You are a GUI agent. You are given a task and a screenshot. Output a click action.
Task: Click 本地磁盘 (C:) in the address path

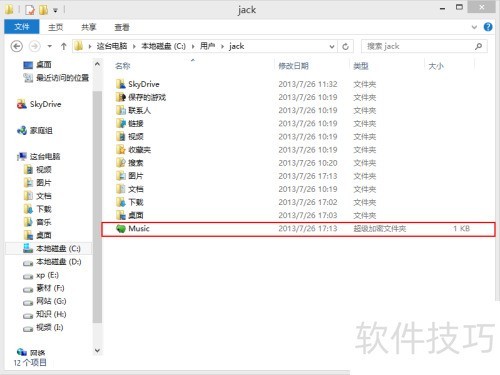coord(163,46)
